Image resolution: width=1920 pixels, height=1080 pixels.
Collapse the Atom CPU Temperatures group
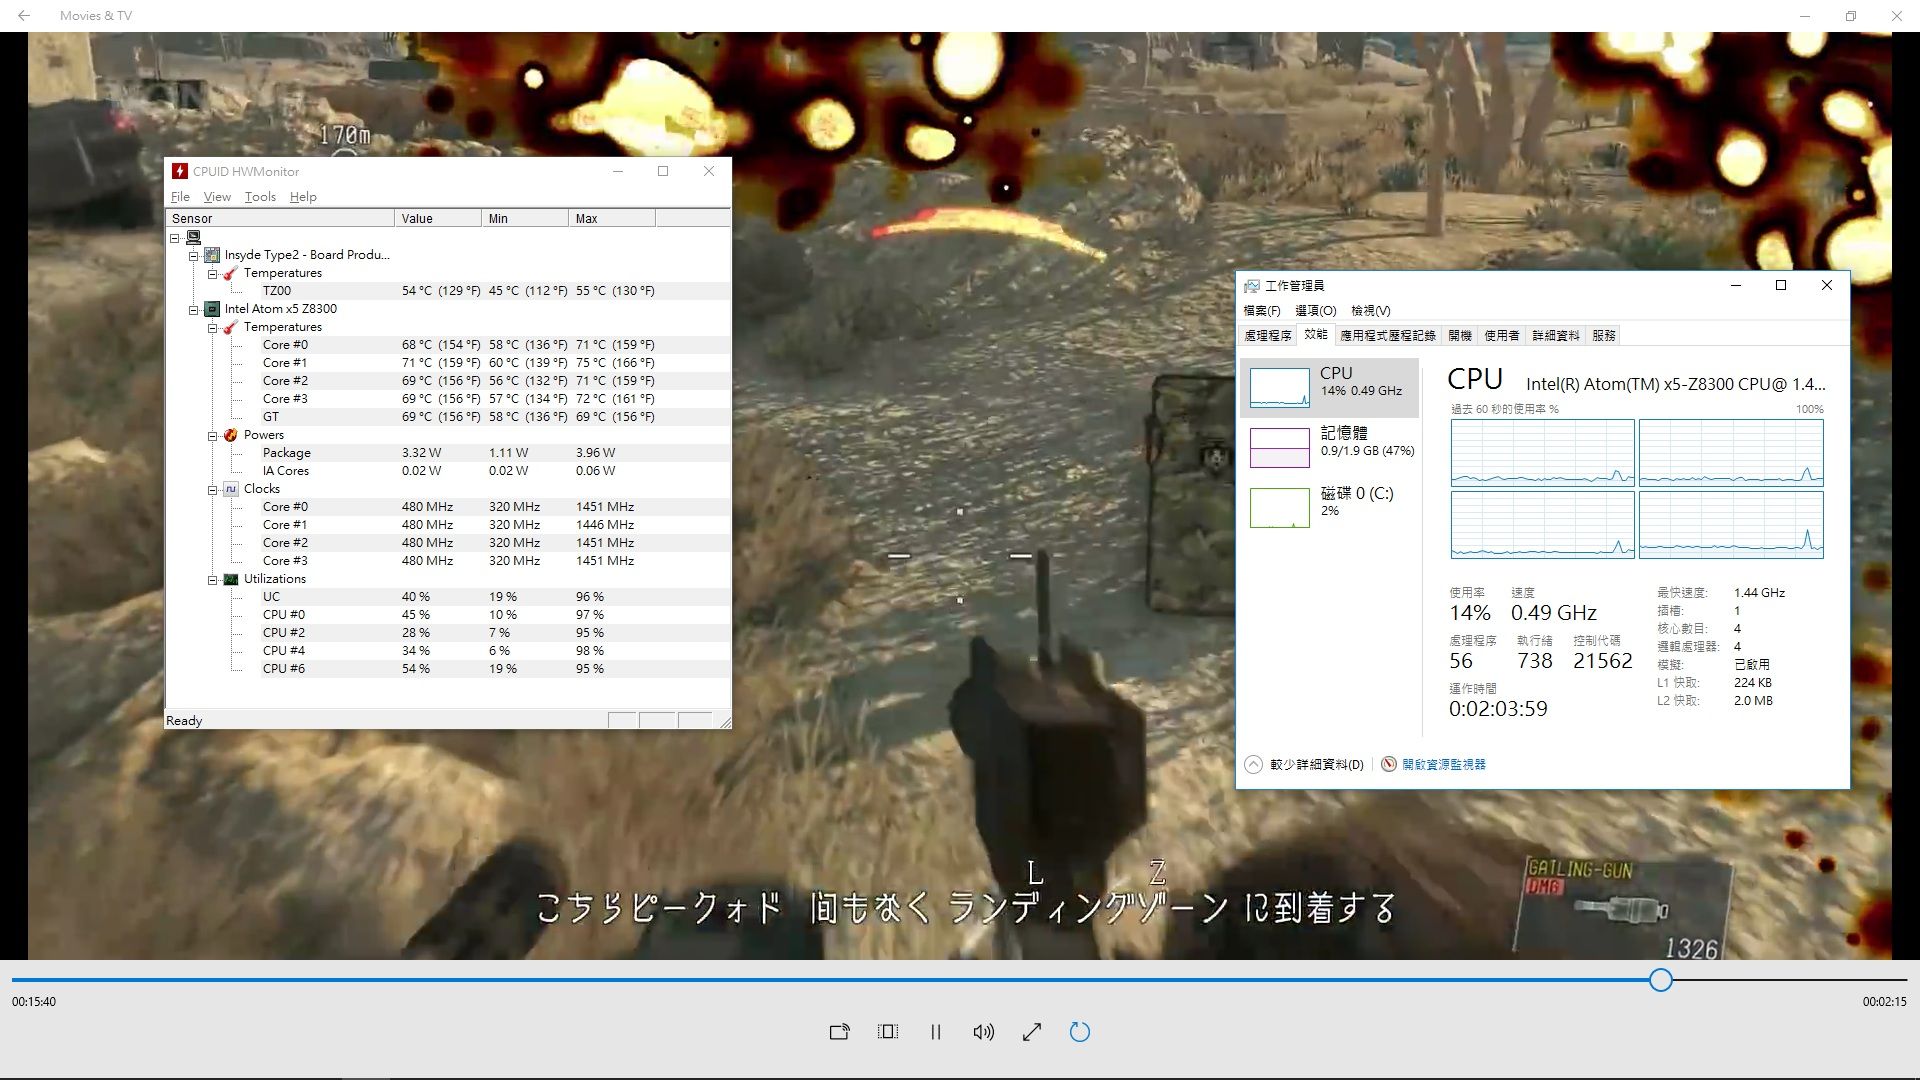coord(213,328)
